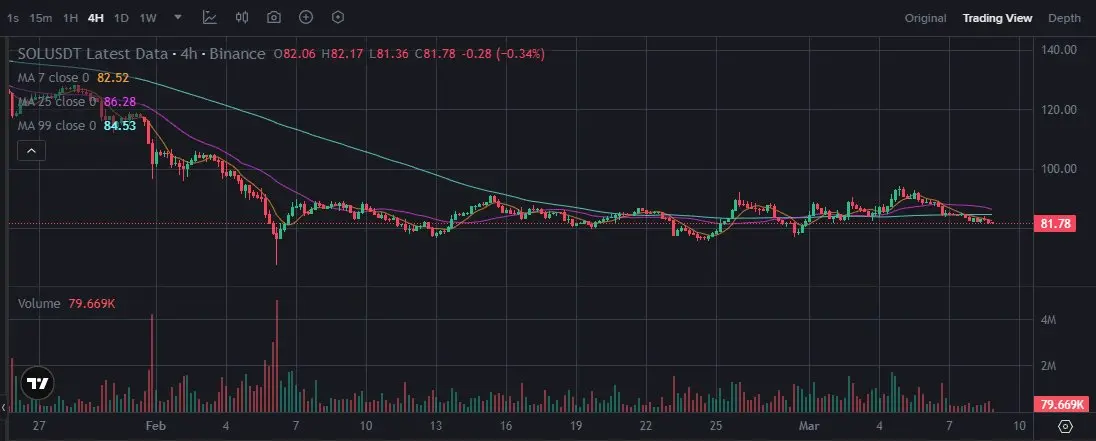Collapse the indicator legend chevron button

click(31, 150)
